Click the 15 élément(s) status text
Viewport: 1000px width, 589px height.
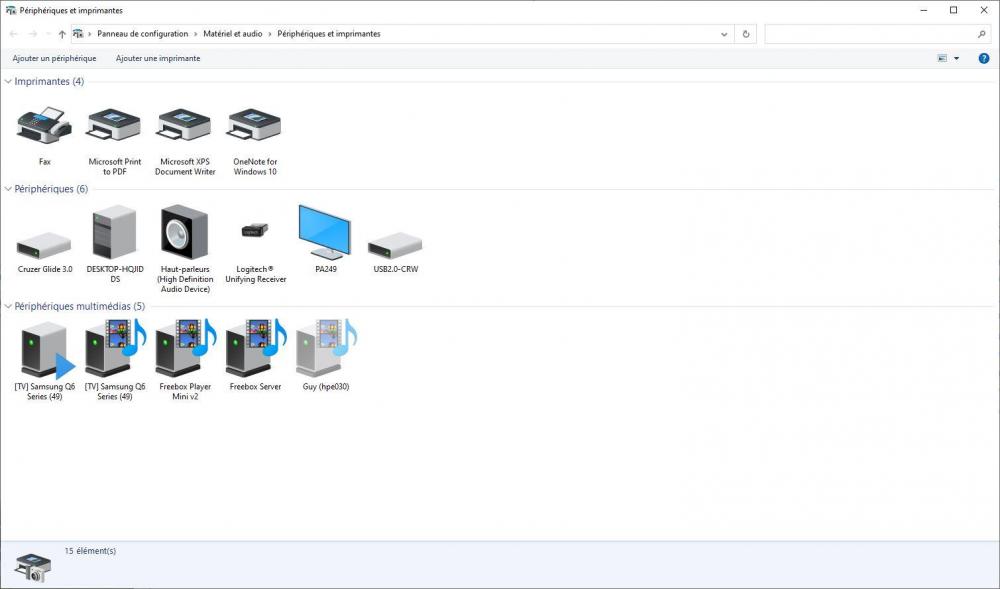click(x=90, y=551)
